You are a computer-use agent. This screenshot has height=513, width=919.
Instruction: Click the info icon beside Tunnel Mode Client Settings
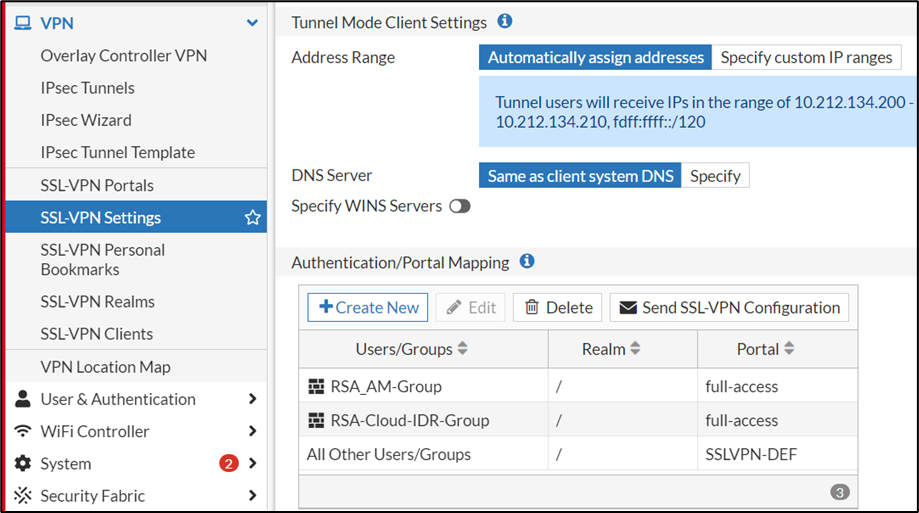505,21
